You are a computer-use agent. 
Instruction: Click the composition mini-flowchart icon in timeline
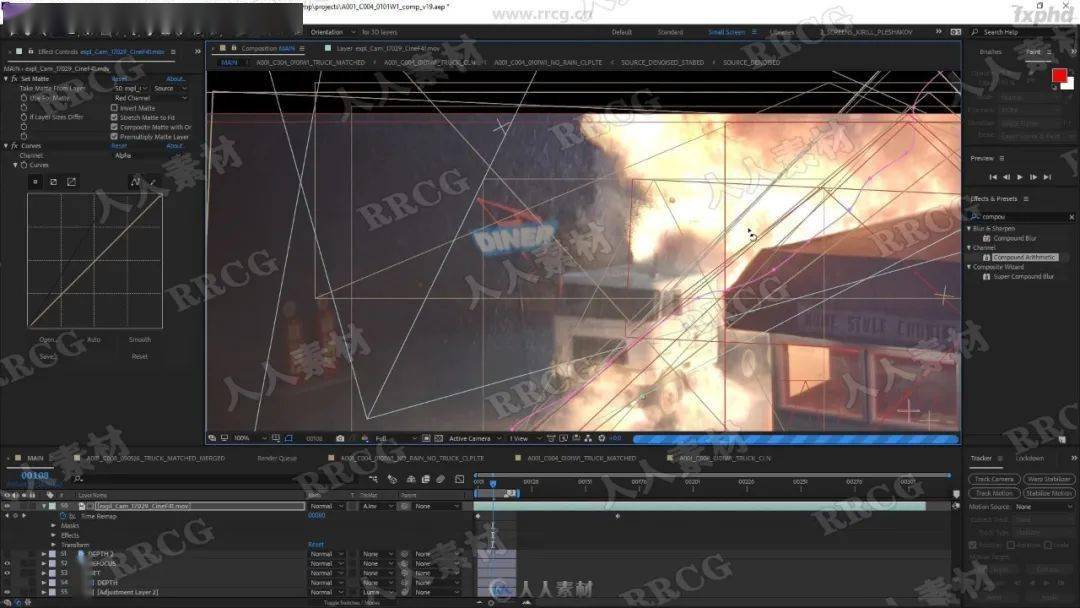[373, 479]
